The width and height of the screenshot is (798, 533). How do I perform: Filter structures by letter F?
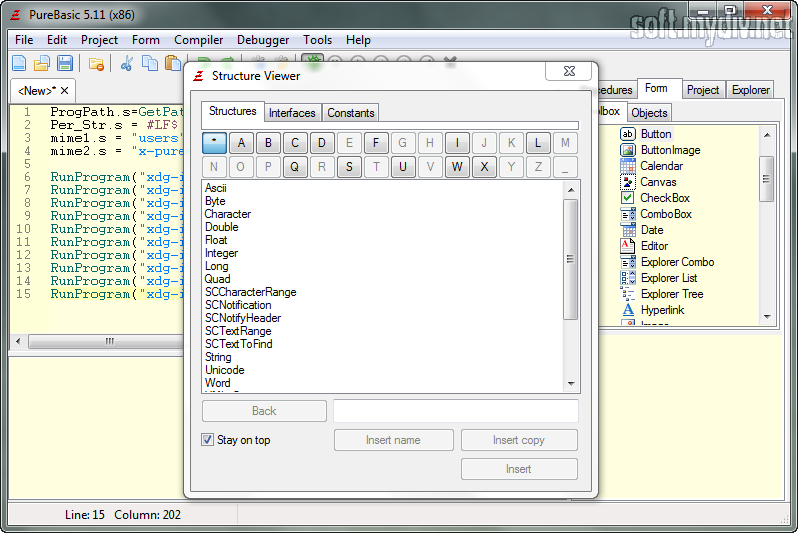point(376,143)
